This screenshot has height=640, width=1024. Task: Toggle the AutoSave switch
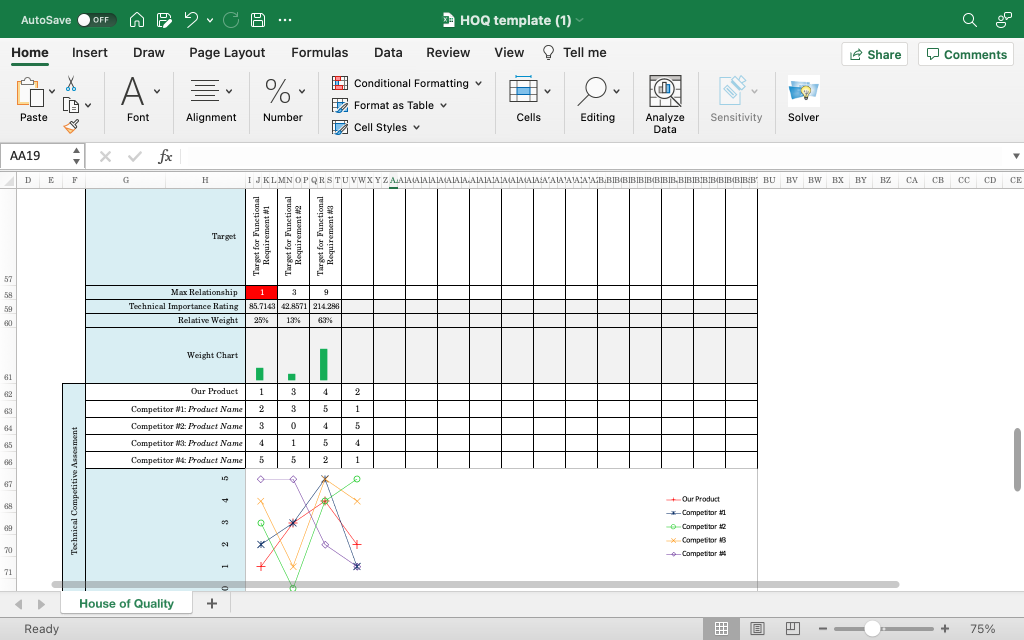pos(97,20)
